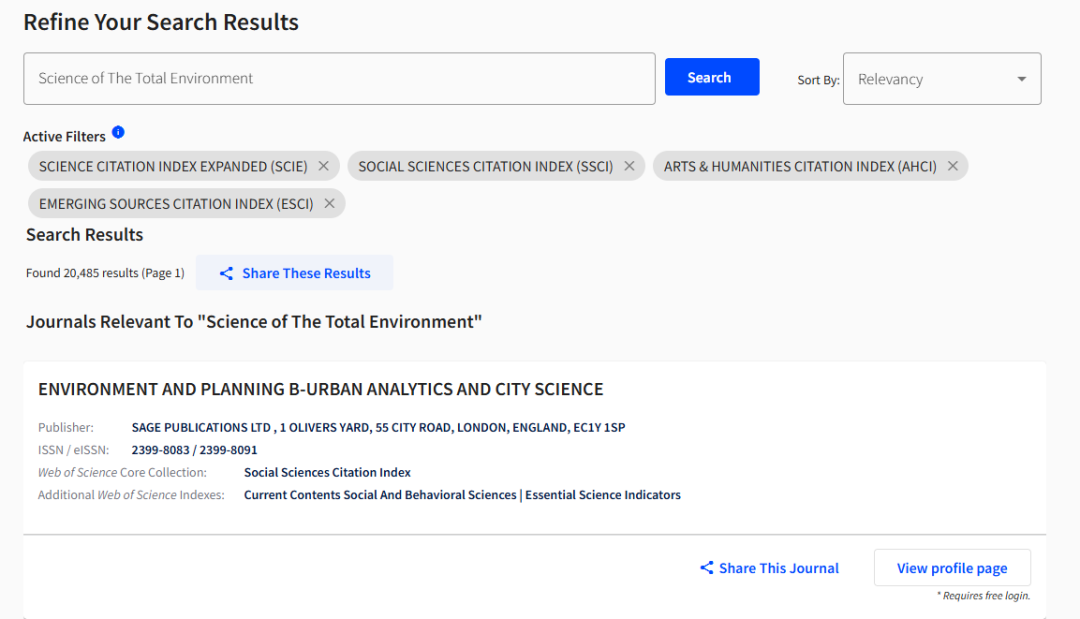The image size is (1080, 619).
Task: Click the SAGE Publications publisher address text
Action: pos(378,428)
